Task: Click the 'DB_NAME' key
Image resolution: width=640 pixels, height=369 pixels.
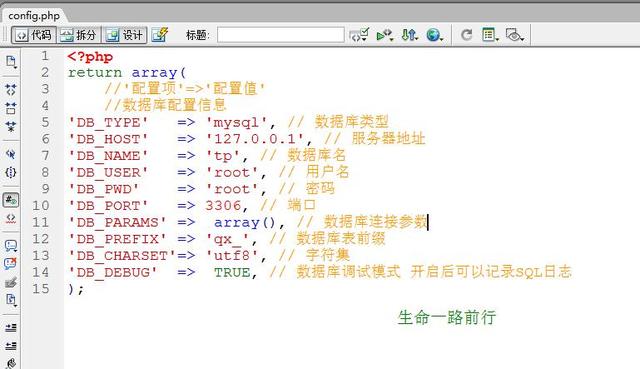Action: click(x=108, y=156)
